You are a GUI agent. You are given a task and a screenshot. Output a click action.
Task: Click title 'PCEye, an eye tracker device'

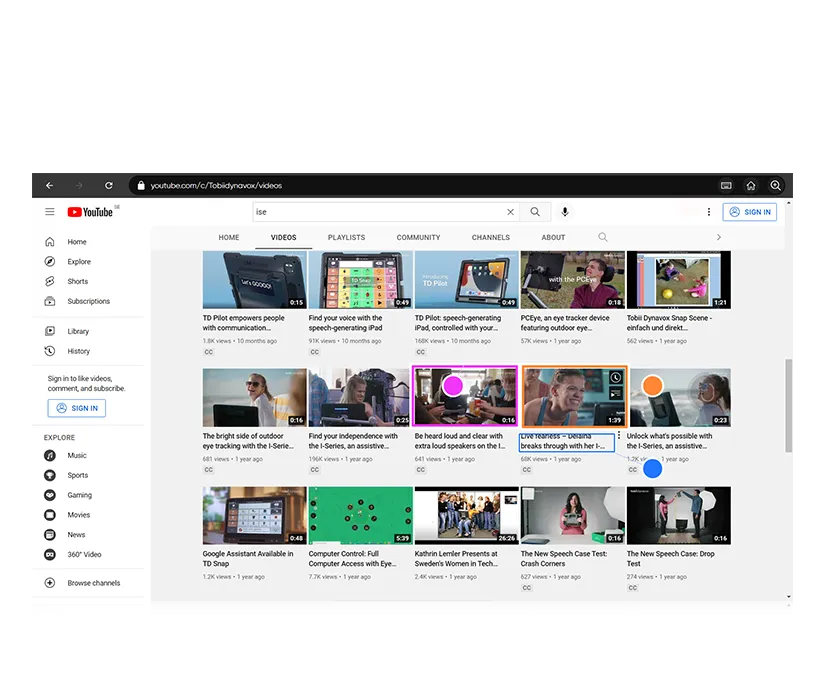(565, 323)
